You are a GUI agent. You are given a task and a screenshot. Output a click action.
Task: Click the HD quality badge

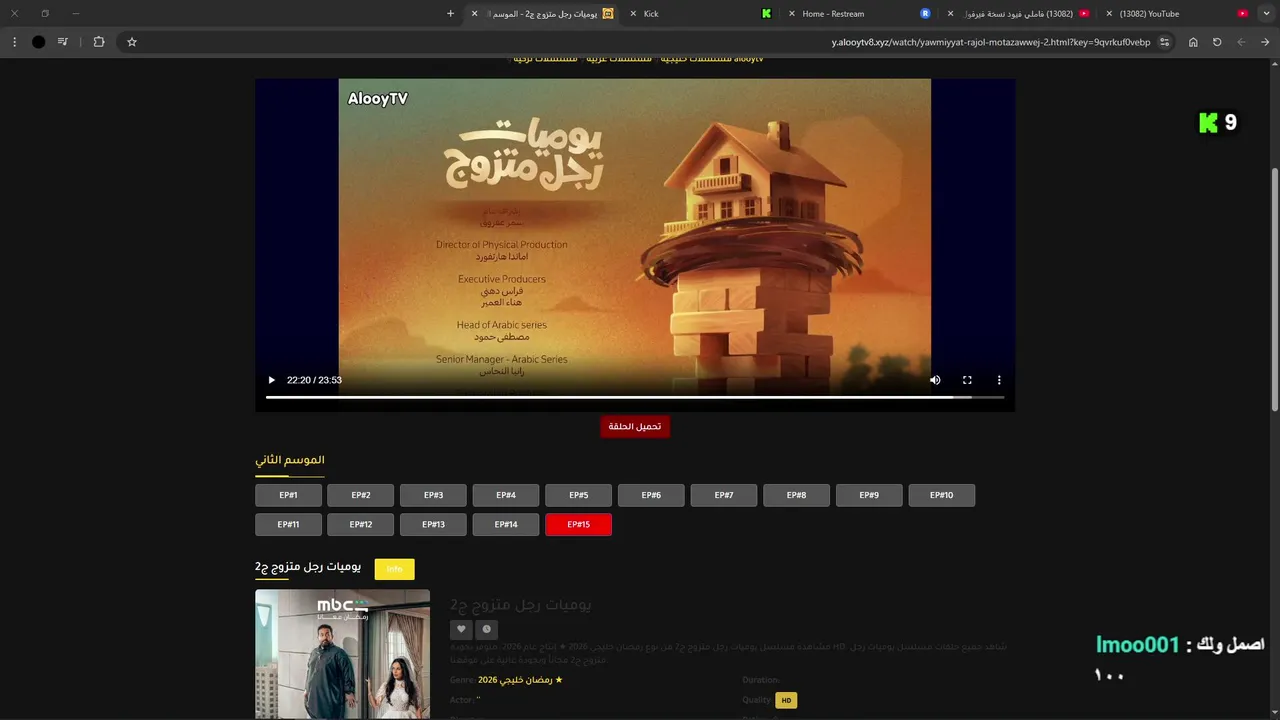pos(786,700)
